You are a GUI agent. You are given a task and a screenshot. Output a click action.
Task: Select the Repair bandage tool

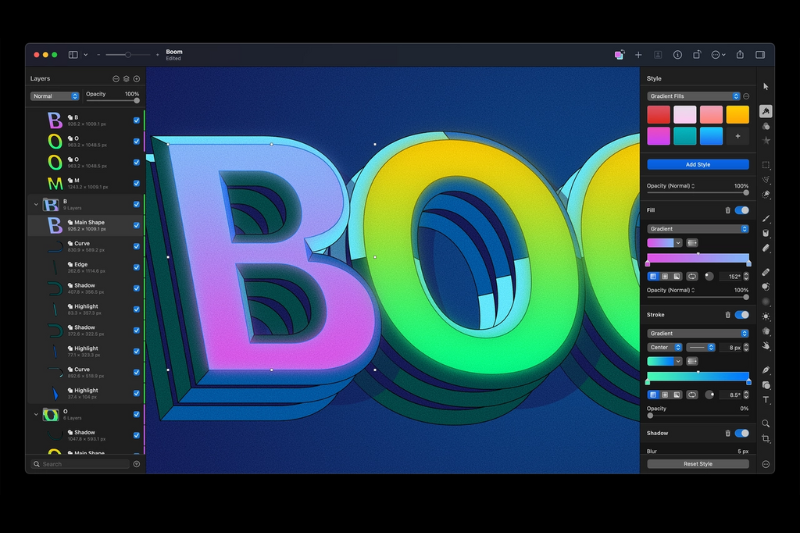tap(765, 272)
